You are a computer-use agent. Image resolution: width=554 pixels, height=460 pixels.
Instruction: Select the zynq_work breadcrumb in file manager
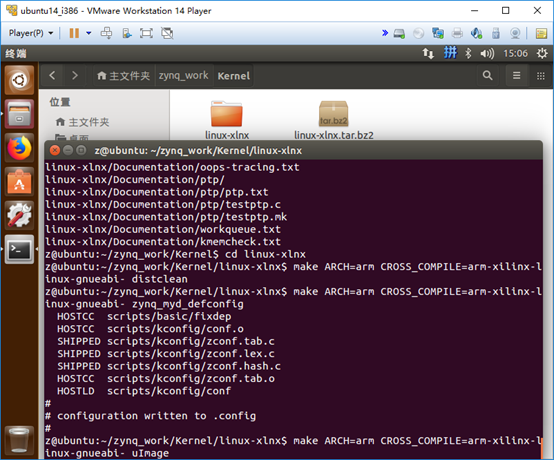183,76
